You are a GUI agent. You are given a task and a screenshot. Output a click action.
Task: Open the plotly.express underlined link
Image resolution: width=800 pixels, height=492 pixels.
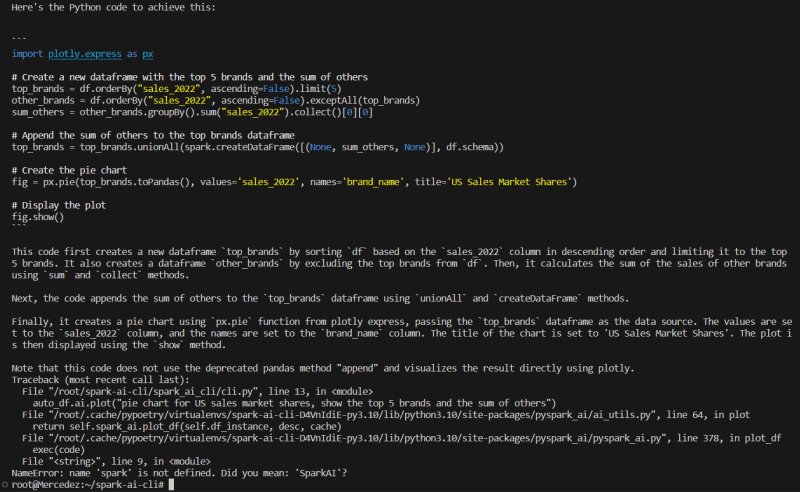85,54
